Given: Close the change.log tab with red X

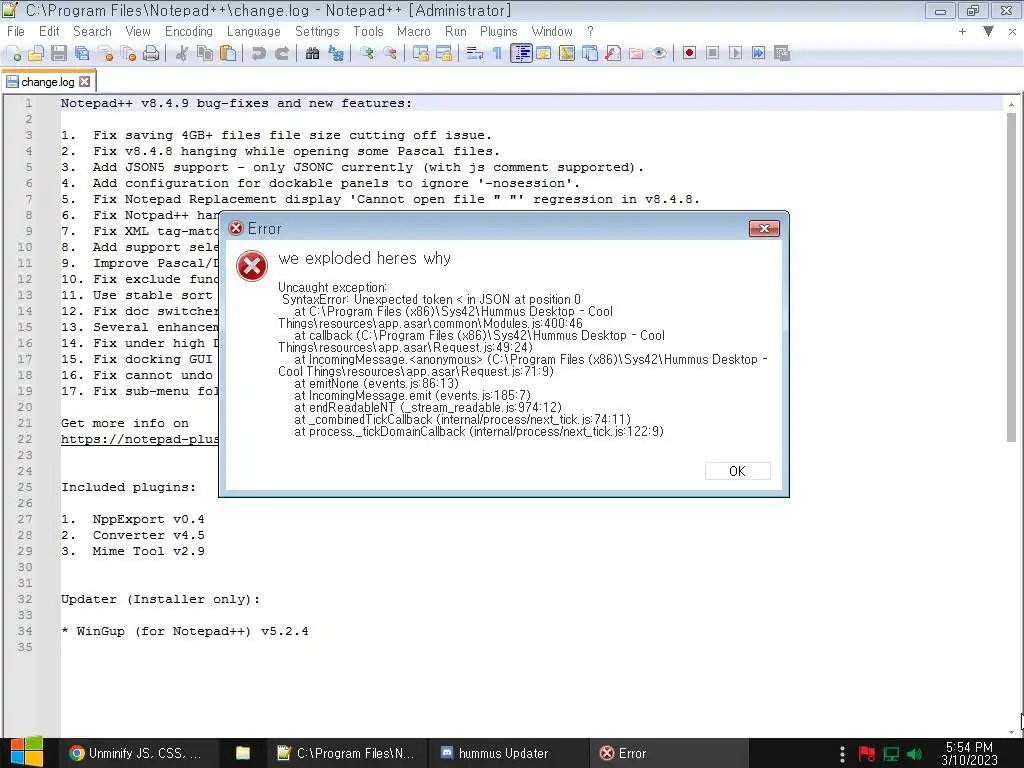Looking at the screenshot, I should coord(85,82).
